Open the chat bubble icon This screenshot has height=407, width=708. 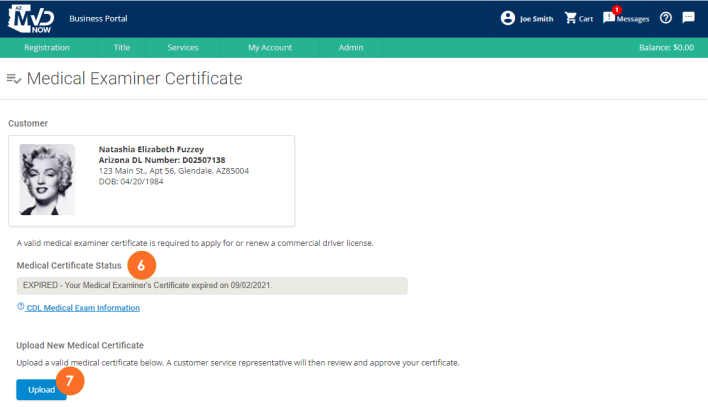(x=688, y=18)
